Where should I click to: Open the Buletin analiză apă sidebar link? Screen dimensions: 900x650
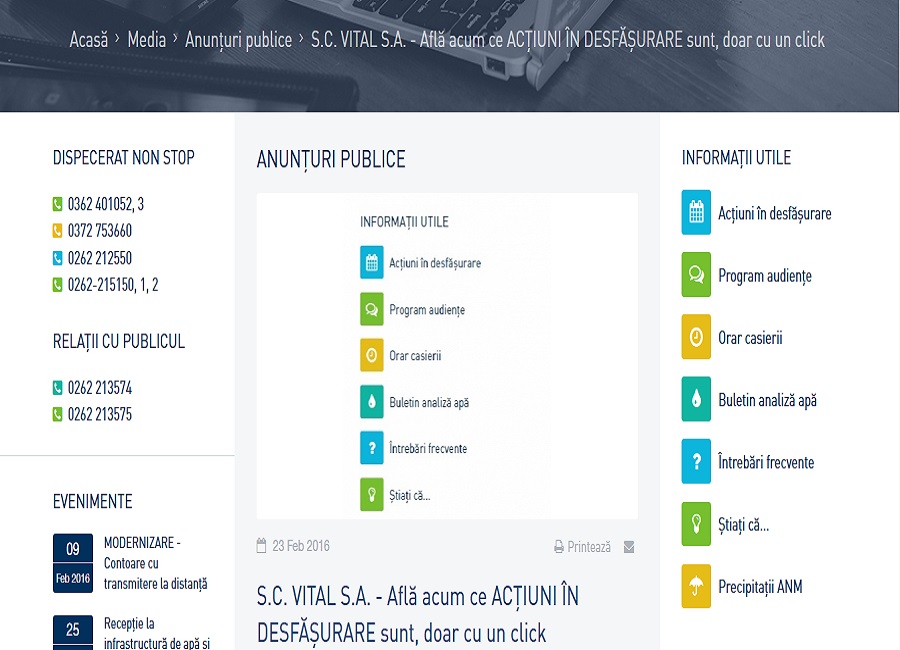point(767,400)
